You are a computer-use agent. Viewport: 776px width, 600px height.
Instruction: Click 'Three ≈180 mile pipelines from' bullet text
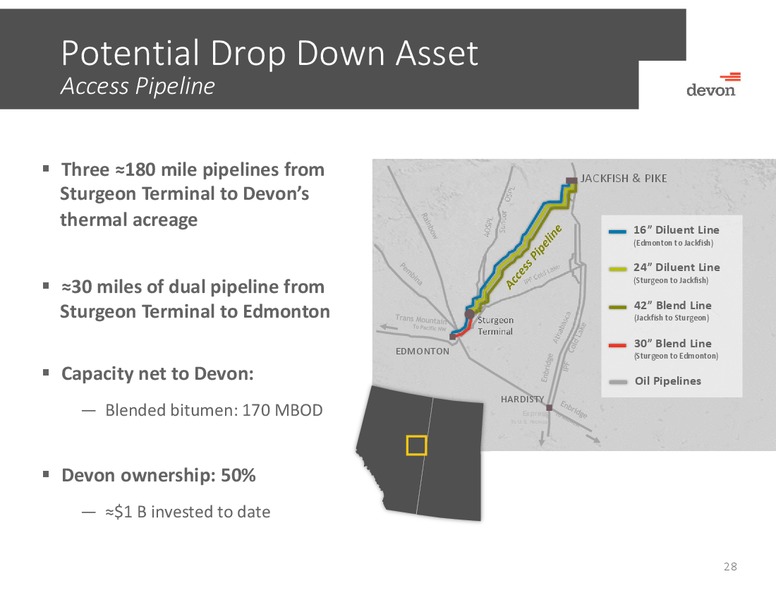[x=193, y=169]
